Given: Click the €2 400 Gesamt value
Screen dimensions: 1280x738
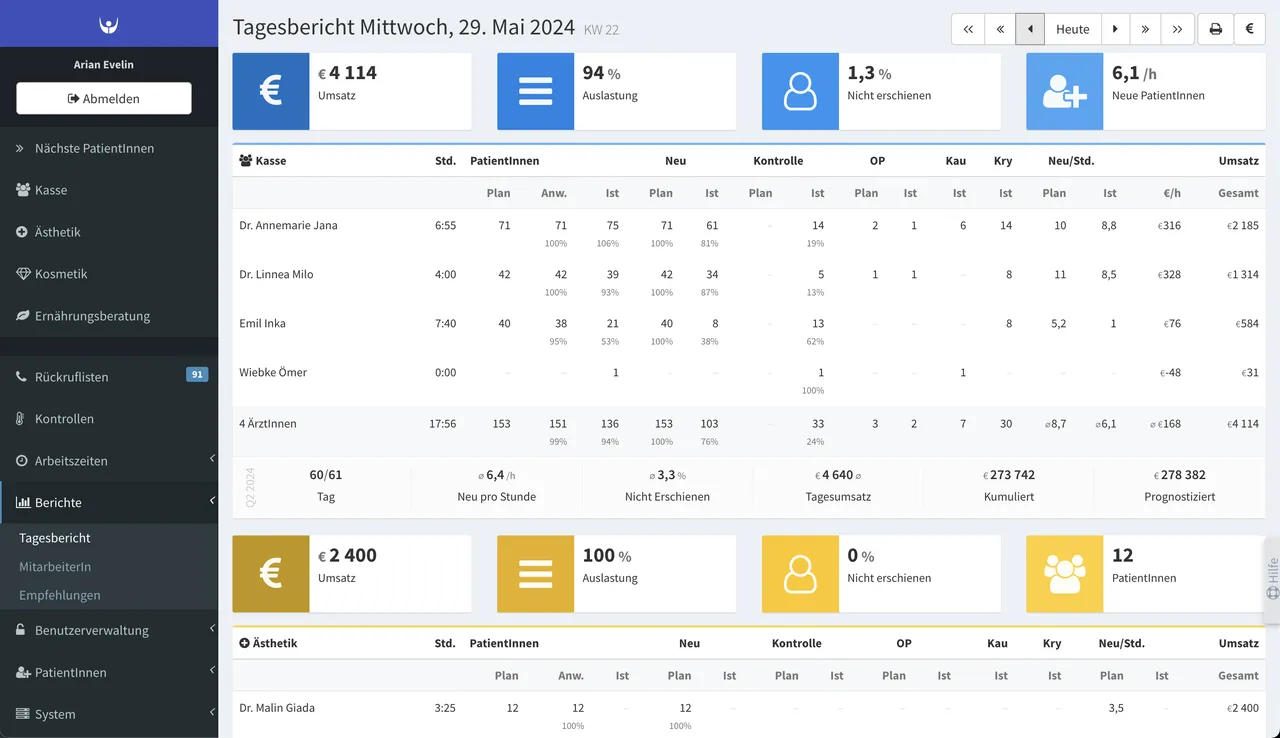Looking at the screenshot, I should click(1242, 708).
